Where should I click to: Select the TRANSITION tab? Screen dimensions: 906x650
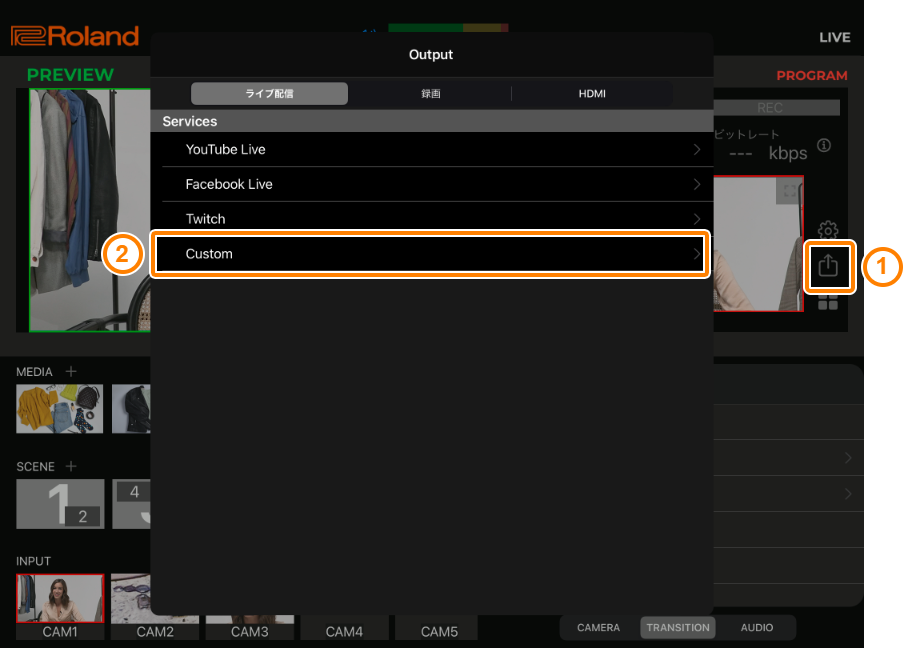[678, 627]
